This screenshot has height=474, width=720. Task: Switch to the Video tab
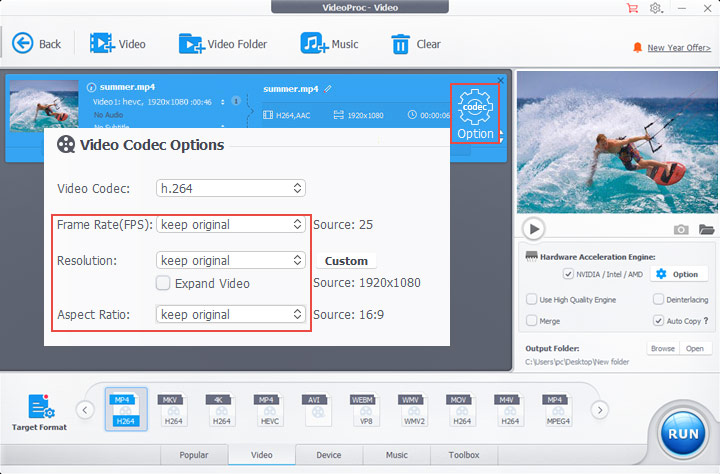(262, 455)
